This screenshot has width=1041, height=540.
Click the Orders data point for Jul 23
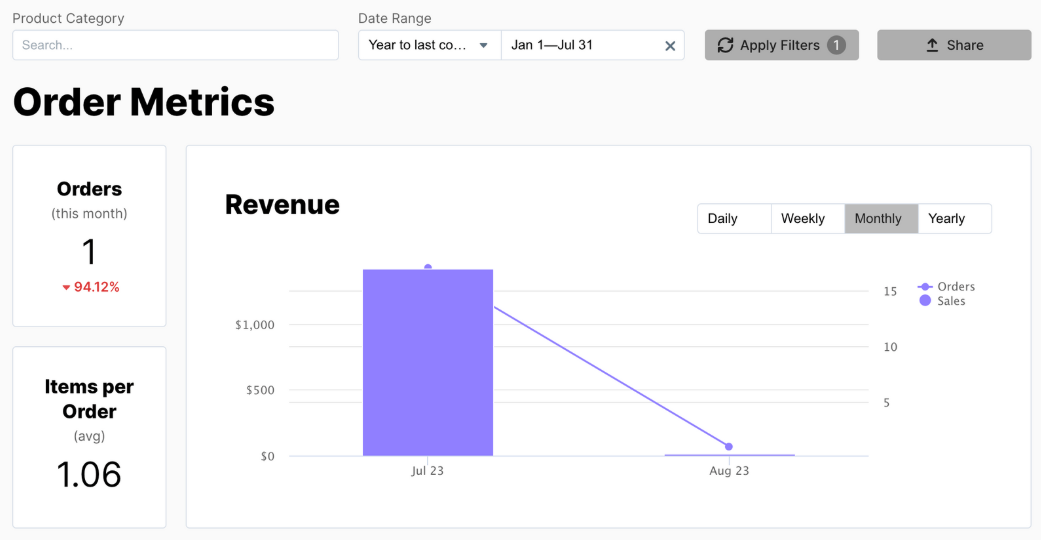pyautogui.click(x=428, y=267)
